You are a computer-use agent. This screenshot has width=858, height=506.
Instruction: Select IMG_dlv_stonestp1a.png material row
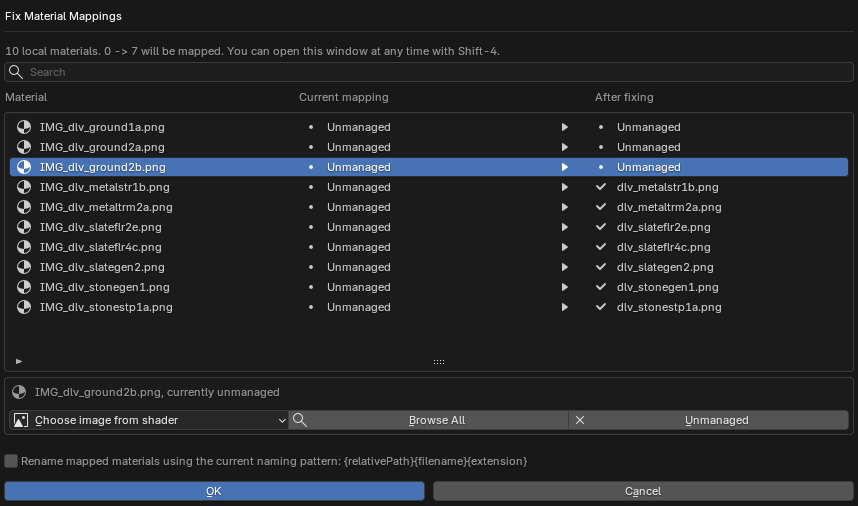click(429, 307)
